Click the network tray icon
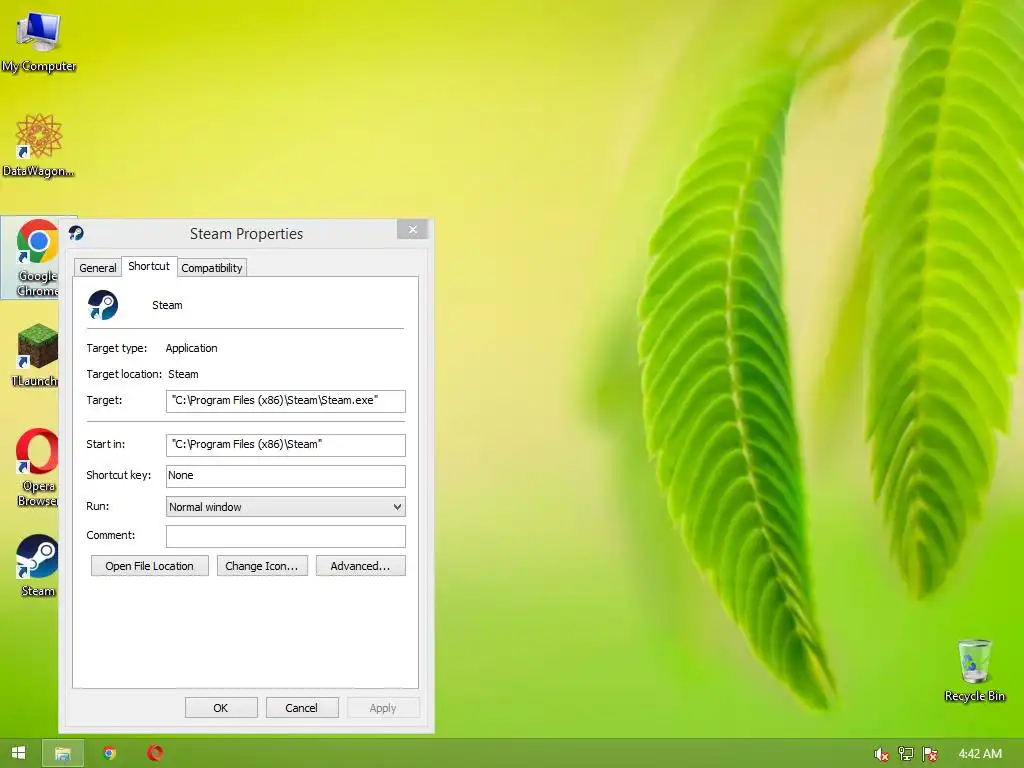The image size is (1024, 768). click(906, 754)
